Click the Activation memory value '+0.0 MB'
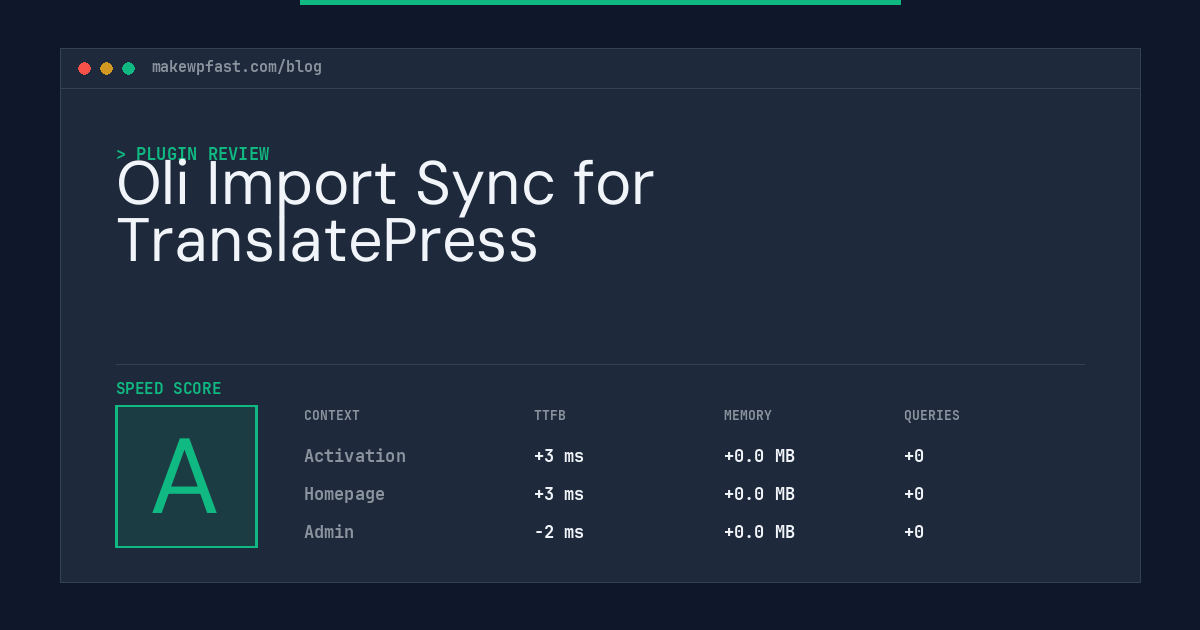The width and height of the screenshot is (1200, 630). tap(759, 456)
